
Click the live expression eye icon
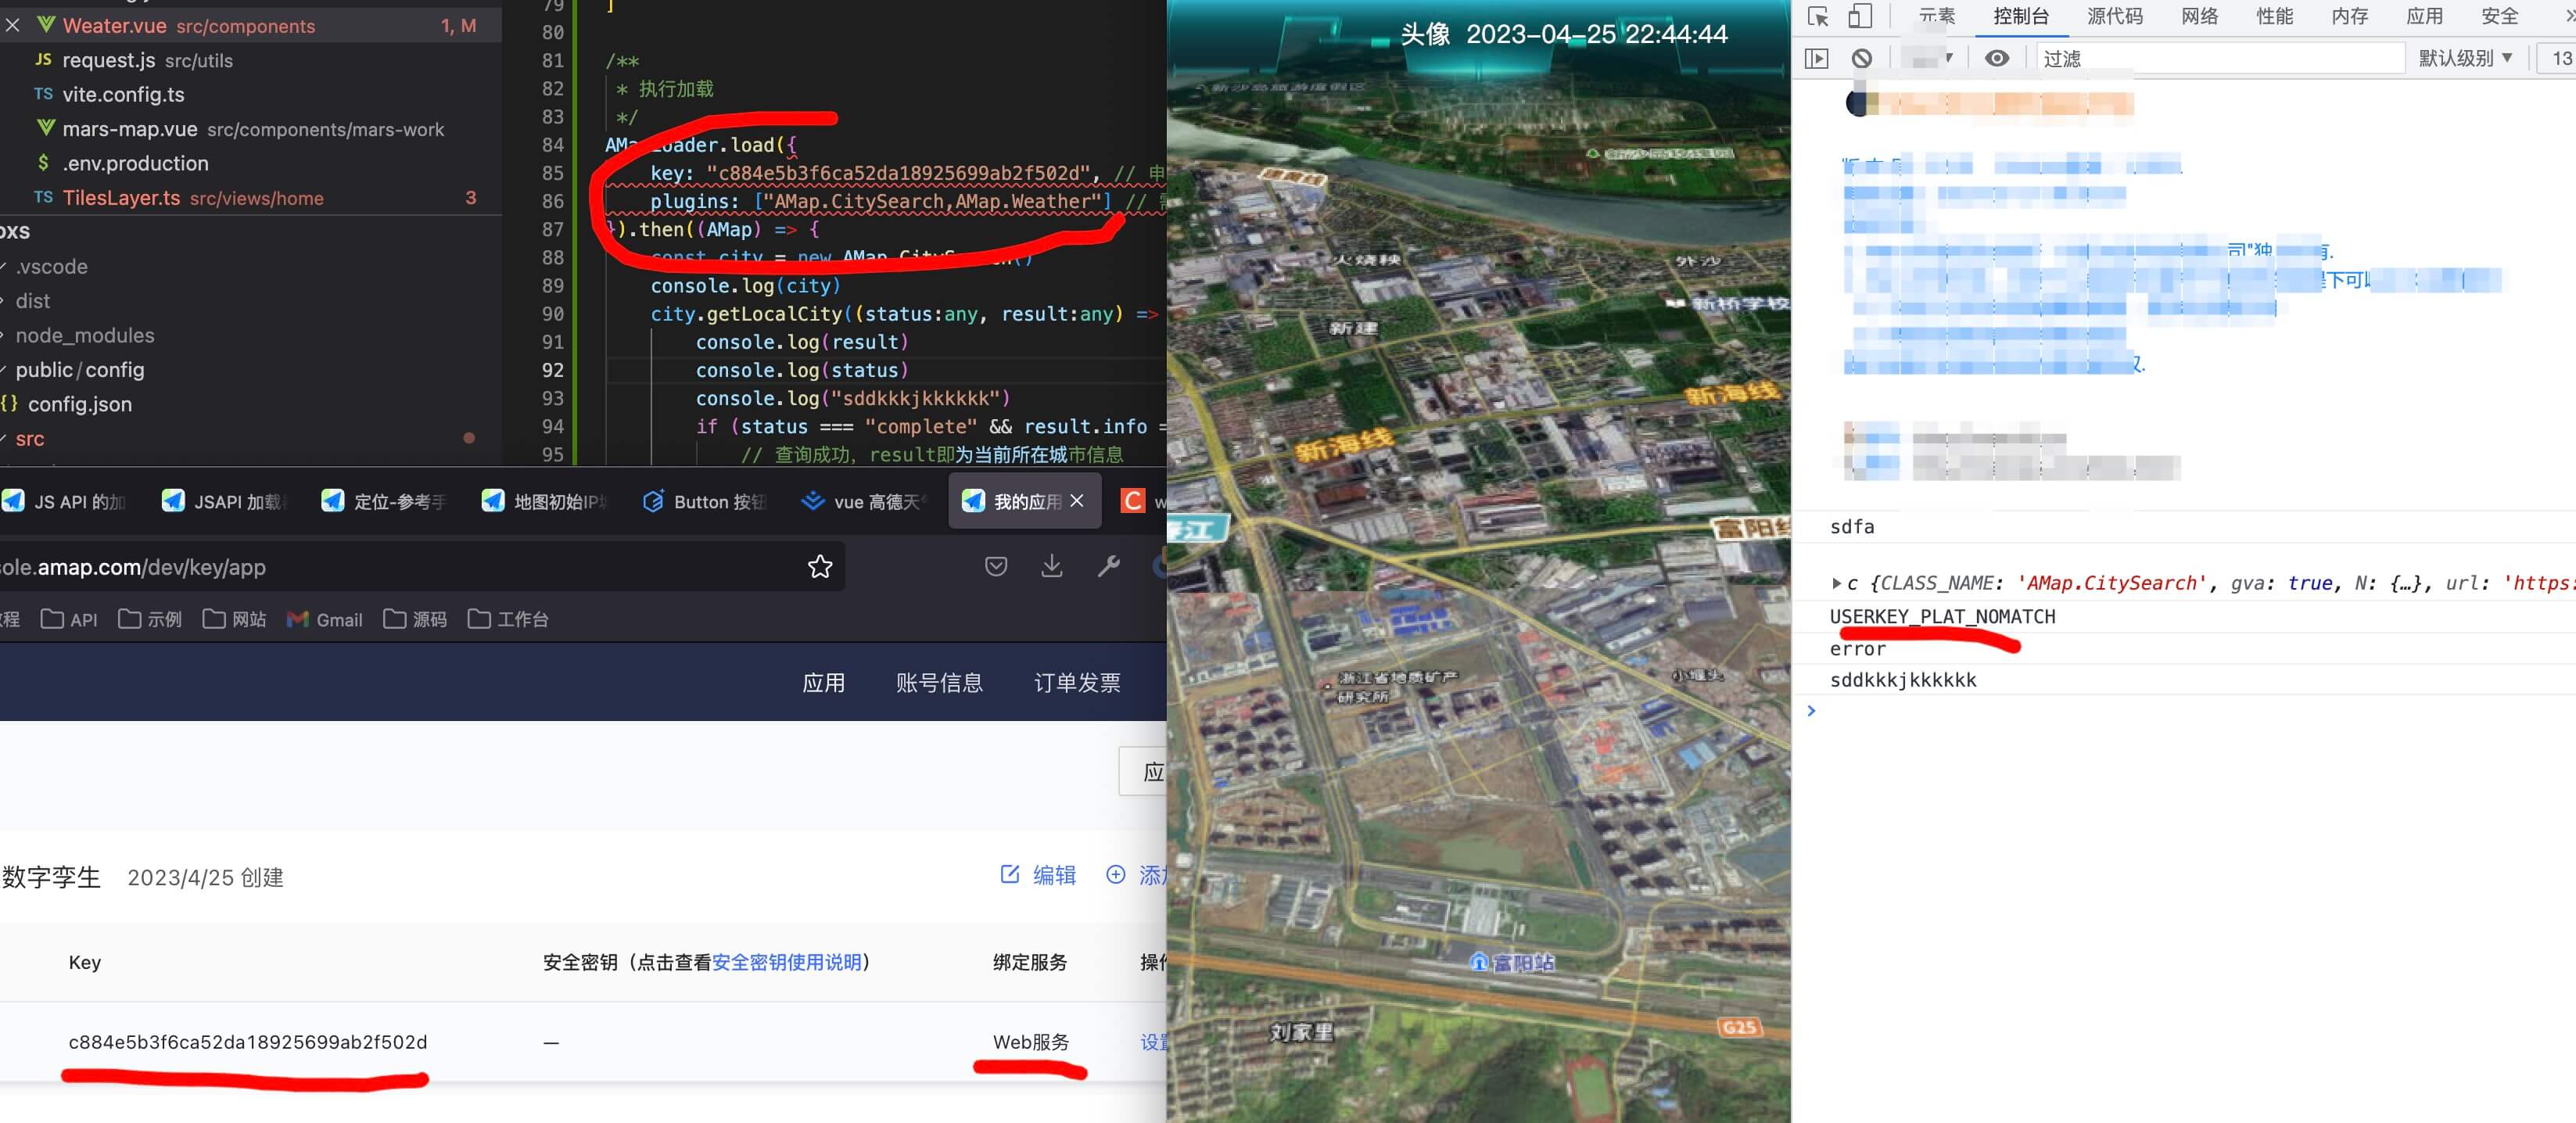coord(1996,59)
